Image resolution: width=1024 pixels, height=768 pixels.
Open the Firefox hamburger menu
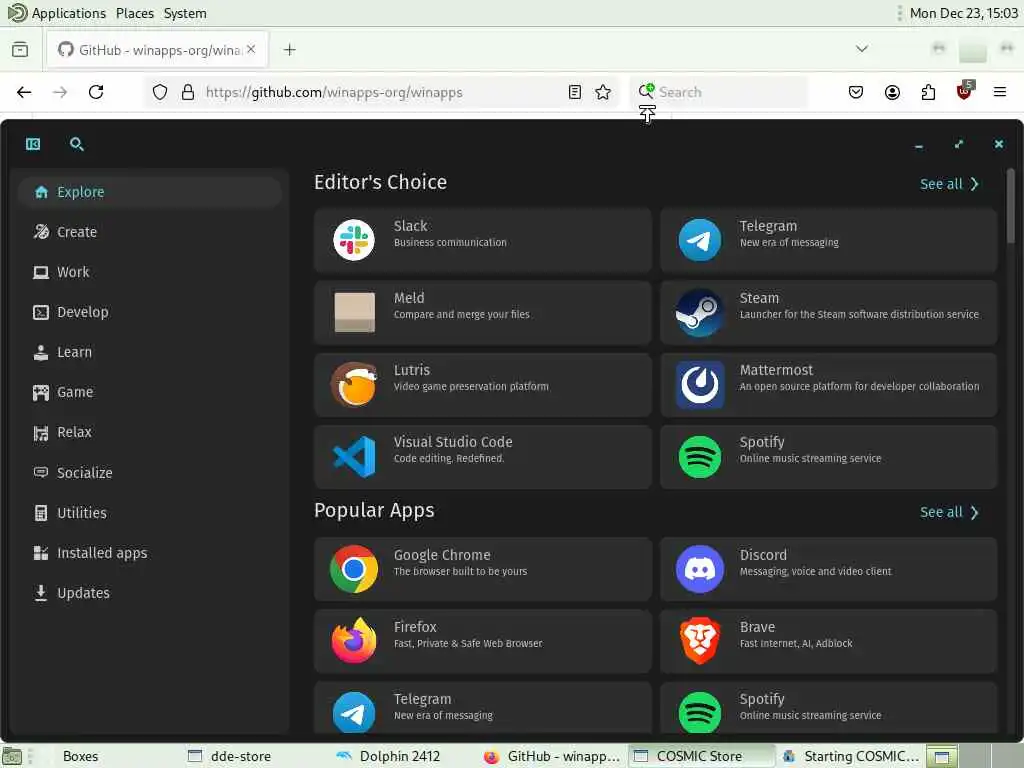(x=1000, y=92)
